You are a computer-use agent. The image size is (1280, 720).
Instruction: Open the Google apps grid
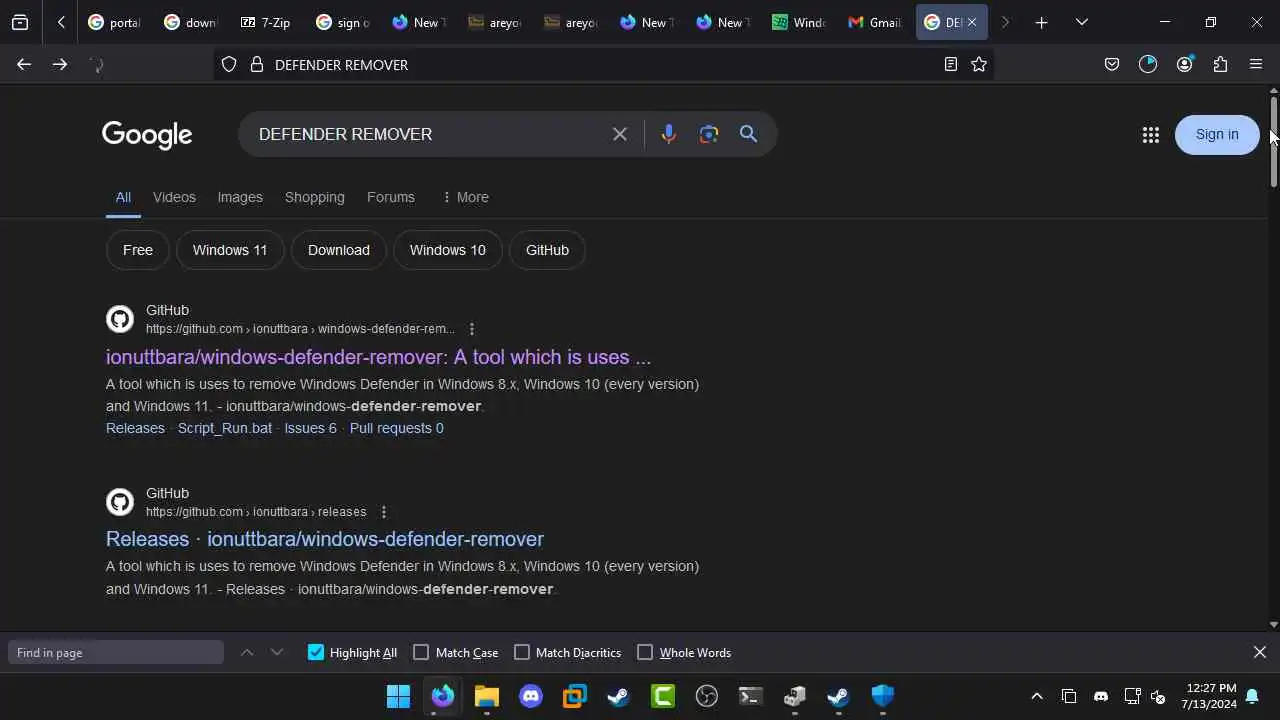tap(1150, 135)
